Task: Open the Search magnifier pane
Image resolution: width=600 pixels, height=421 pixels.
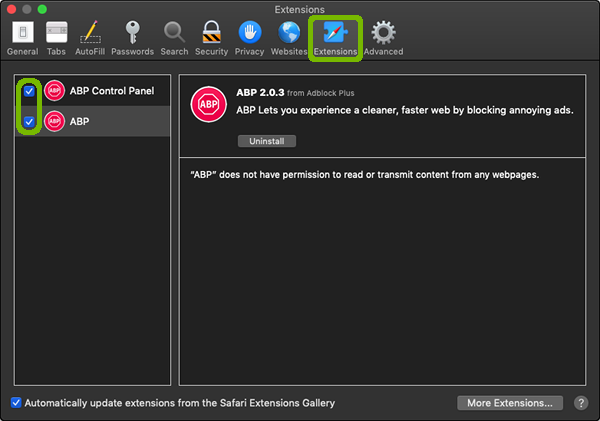Action: [x=174, y=38]
